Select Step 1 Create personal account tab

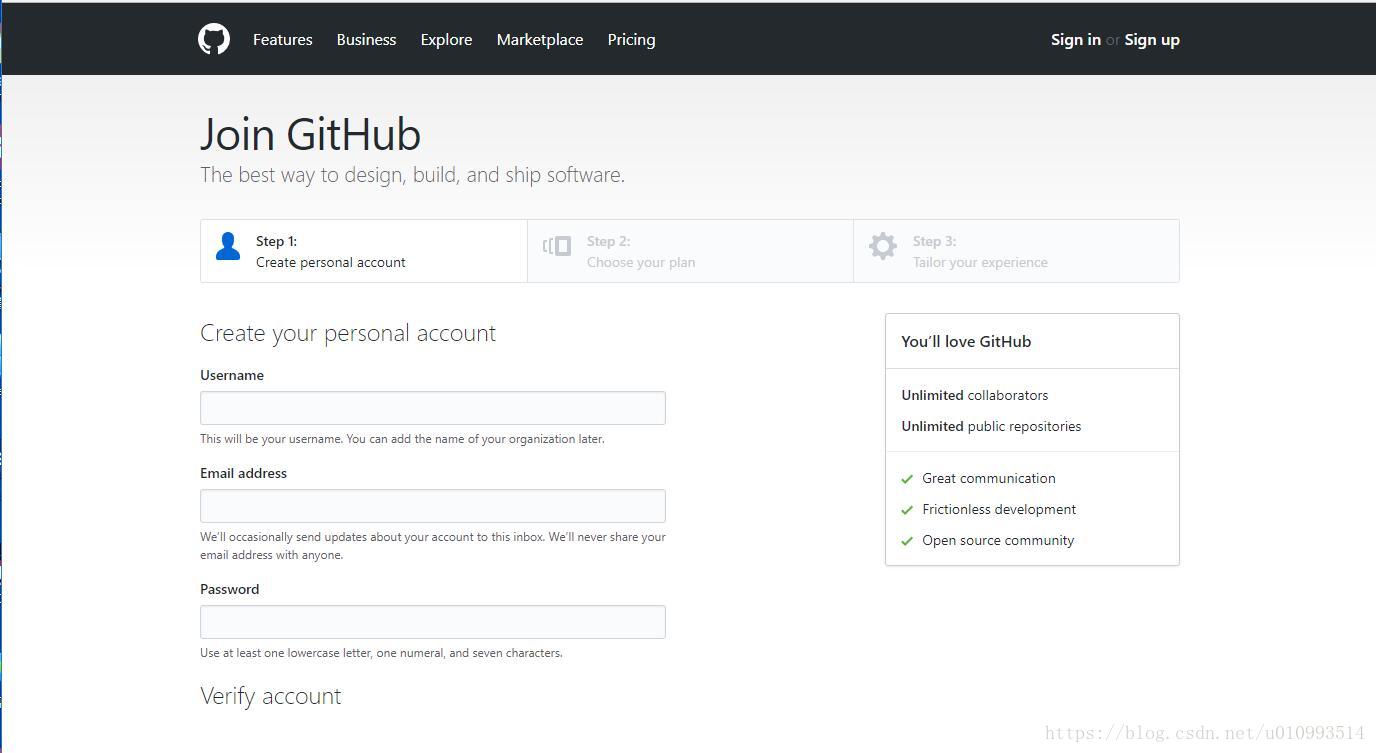tap(364, 251)
